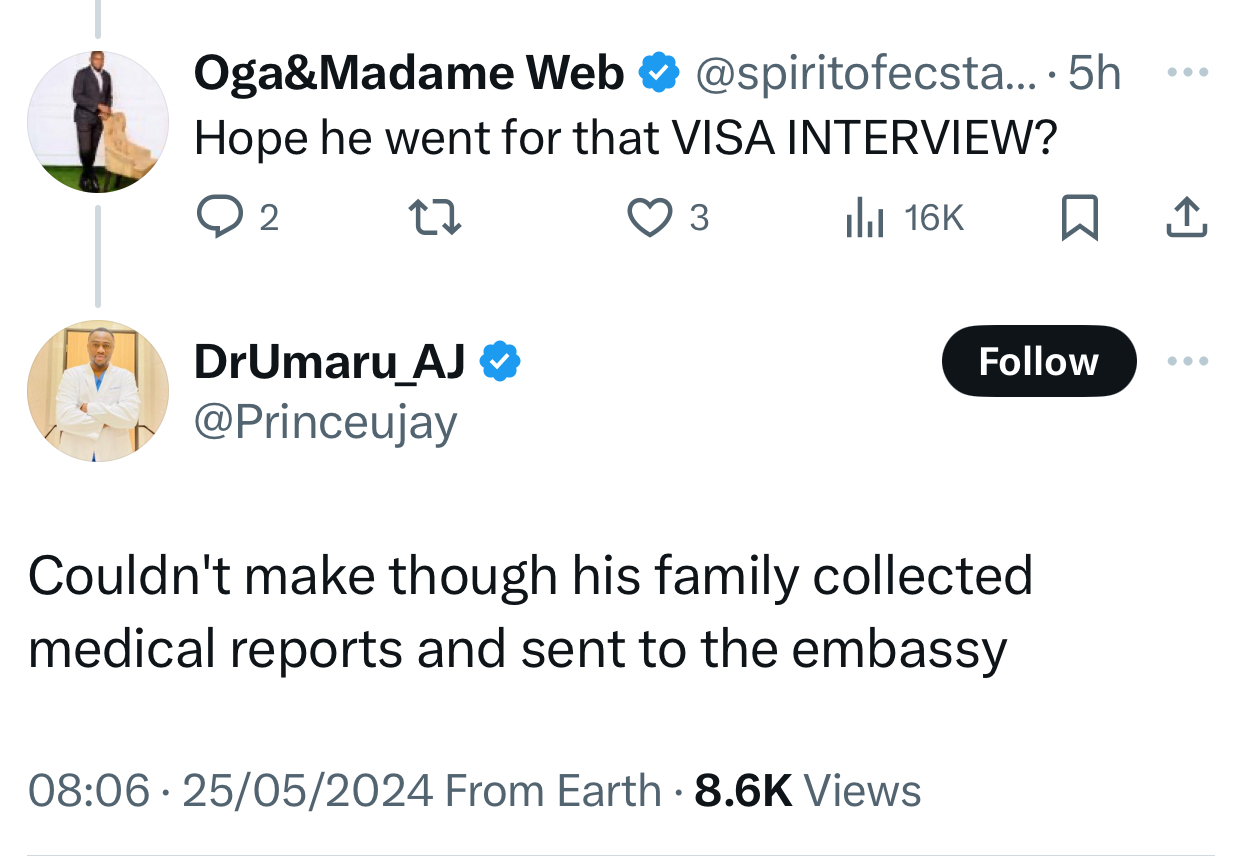Click the 5h timestamp on the tweet
This screenshot has width=1242, height=865.
point(1094,74)
